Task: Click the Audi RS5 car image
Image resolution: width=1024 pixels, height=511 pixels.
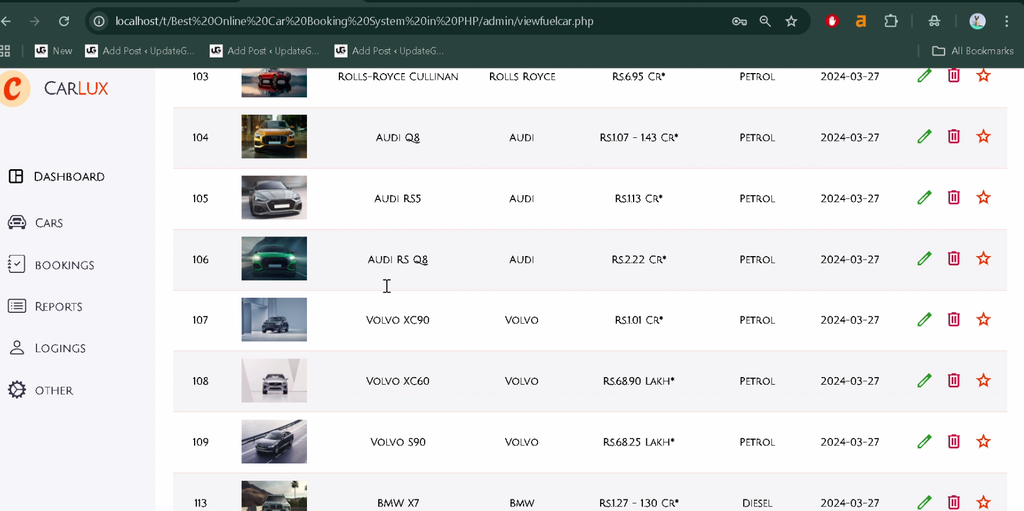Action: point(274,197)
